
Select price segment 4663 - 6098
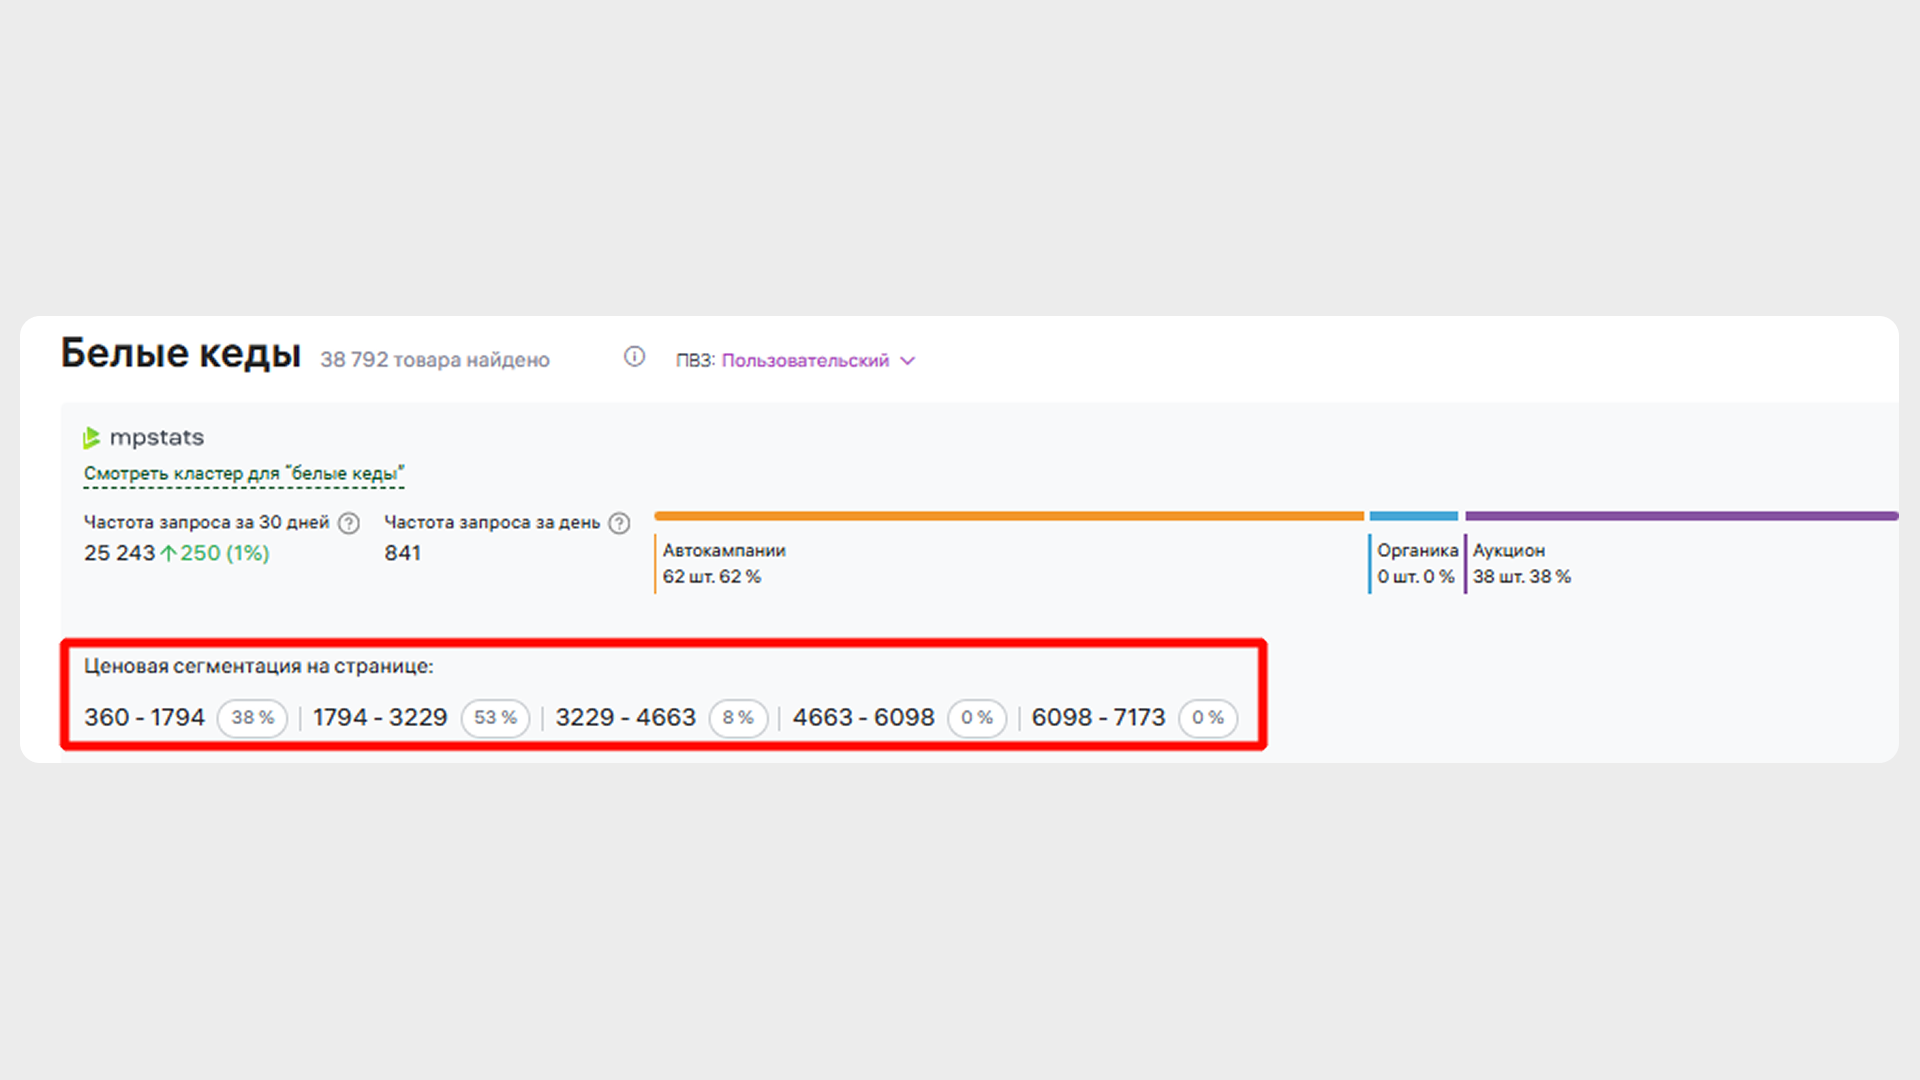tap(863, 718)
